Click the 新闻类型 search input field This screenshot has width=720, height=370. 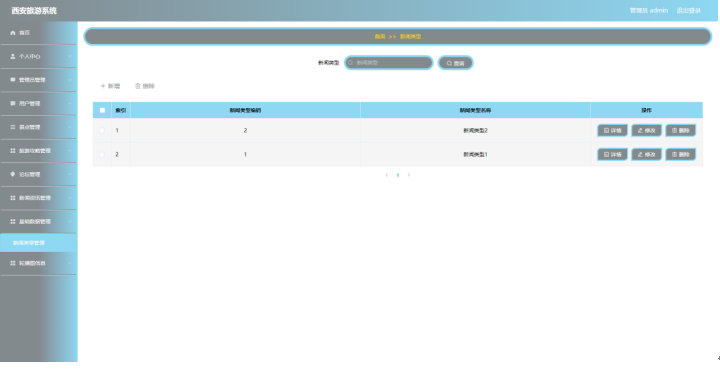click(388, 62)
